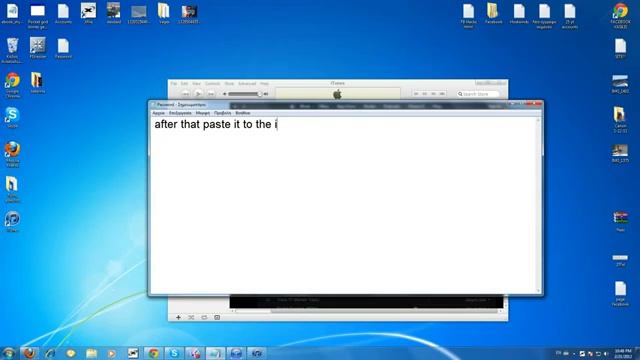The height and width of the screenshot is (360, 640).
Task: Open the first menu in the Notepad menu bar
Action: (158, 113)
